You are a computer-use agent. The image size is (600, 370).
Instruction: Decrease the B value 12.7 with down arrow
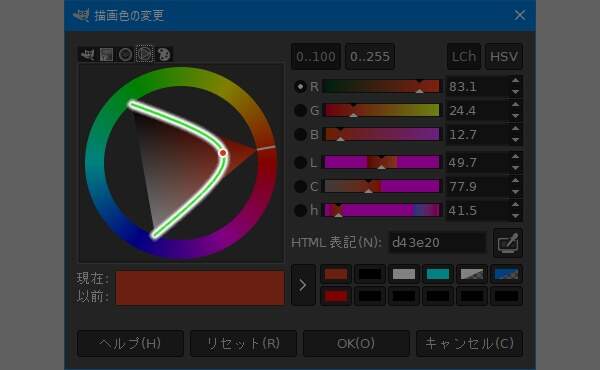[x=515, y=140]
